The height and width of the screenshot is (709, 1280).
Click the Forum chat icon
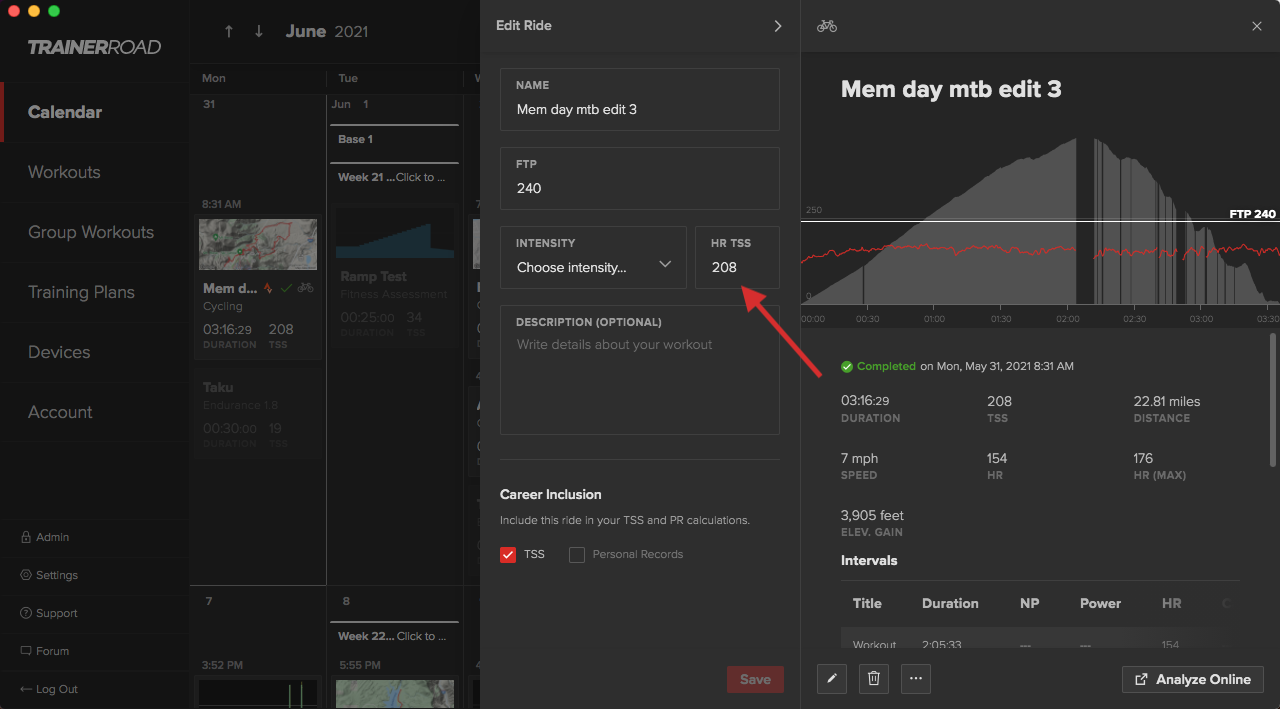click(x=26, y=651)
